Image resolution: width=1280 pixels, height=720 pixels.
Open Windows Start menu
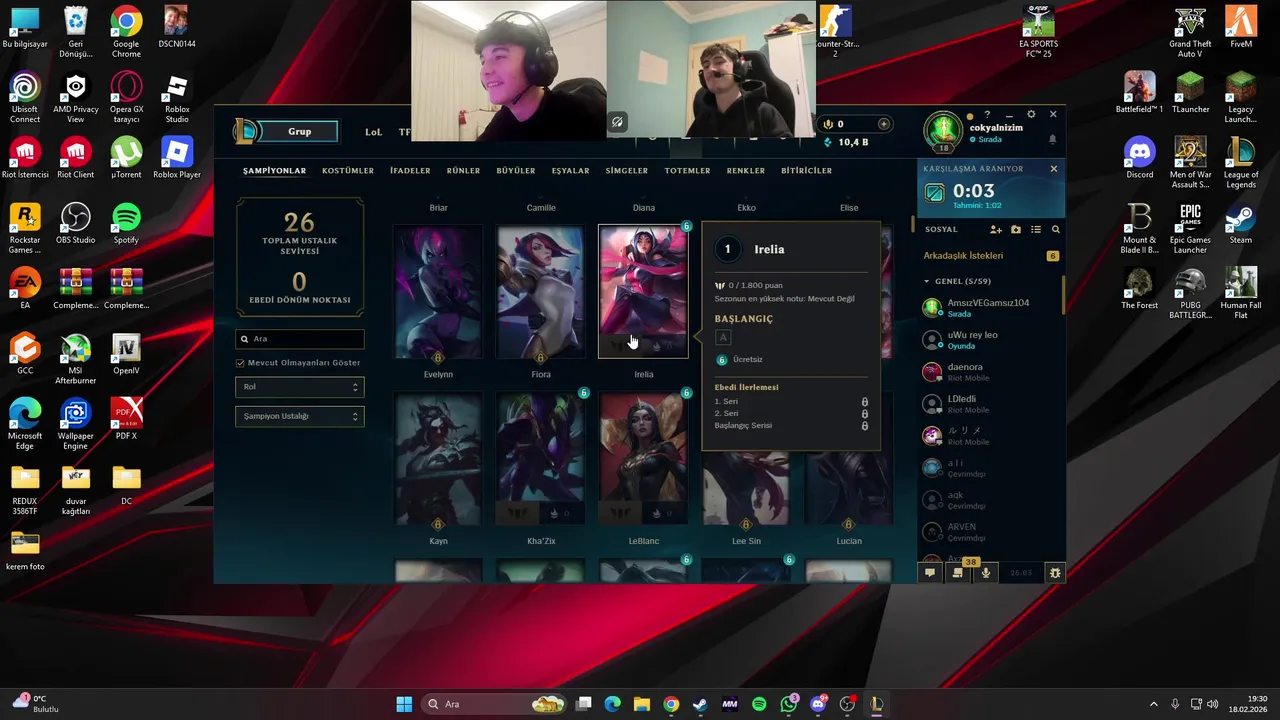[x=404, y=704]
